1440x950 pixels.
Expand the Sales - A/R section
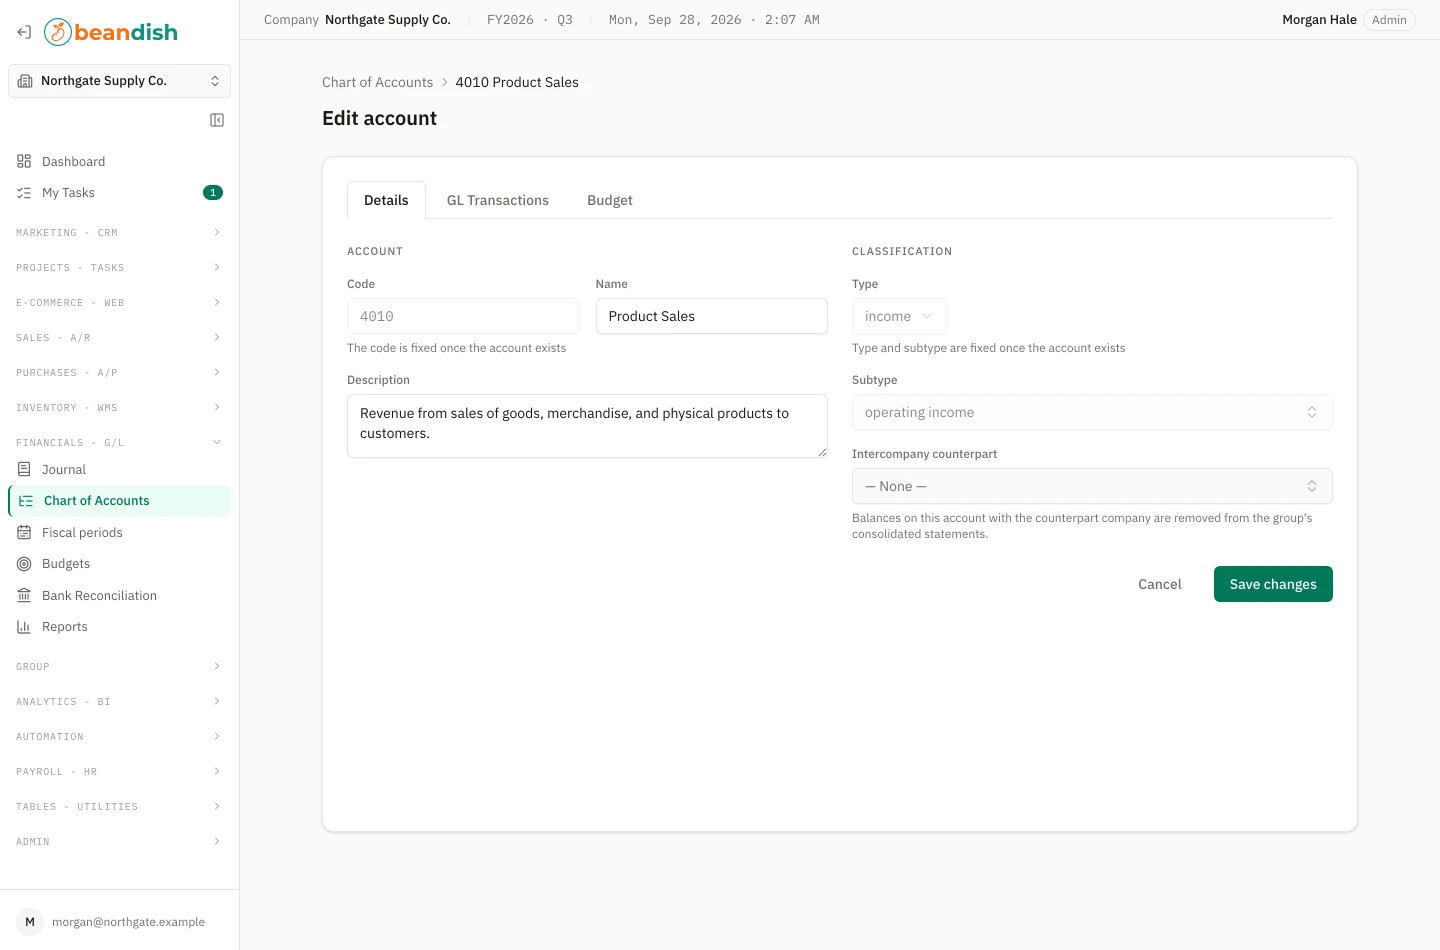pyautogui.click(x=119, y=338)
